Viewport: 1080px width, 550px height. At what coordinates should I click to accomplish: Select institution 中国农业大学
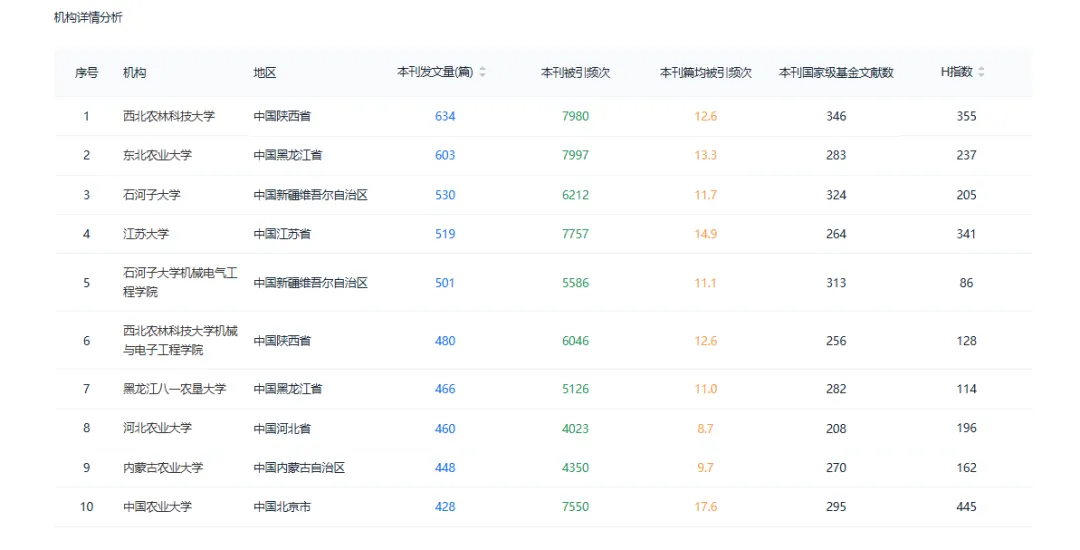pos(157,507)
